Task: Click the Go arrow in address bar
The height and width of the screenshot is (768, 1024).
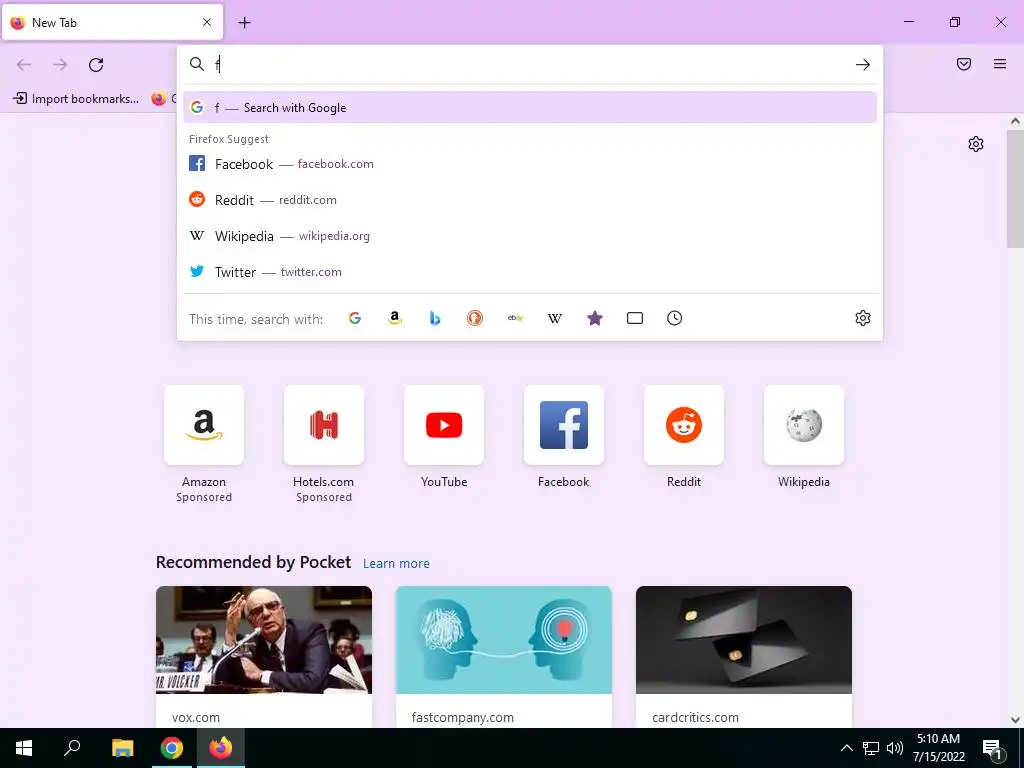Action: click(x=863, y=65)
